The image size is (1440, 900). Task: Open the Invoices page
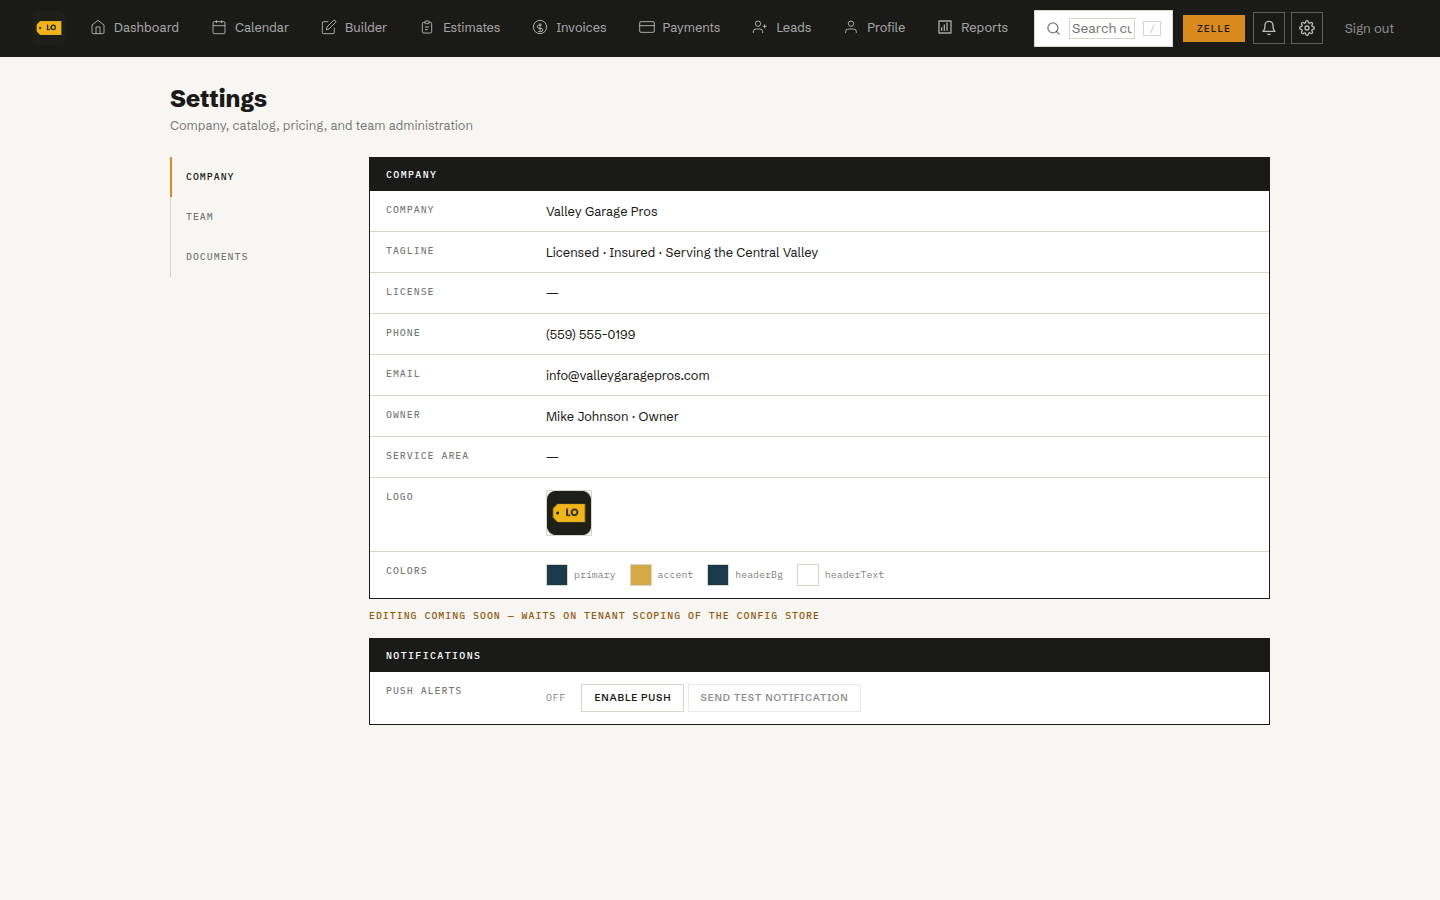coord(569,28)
